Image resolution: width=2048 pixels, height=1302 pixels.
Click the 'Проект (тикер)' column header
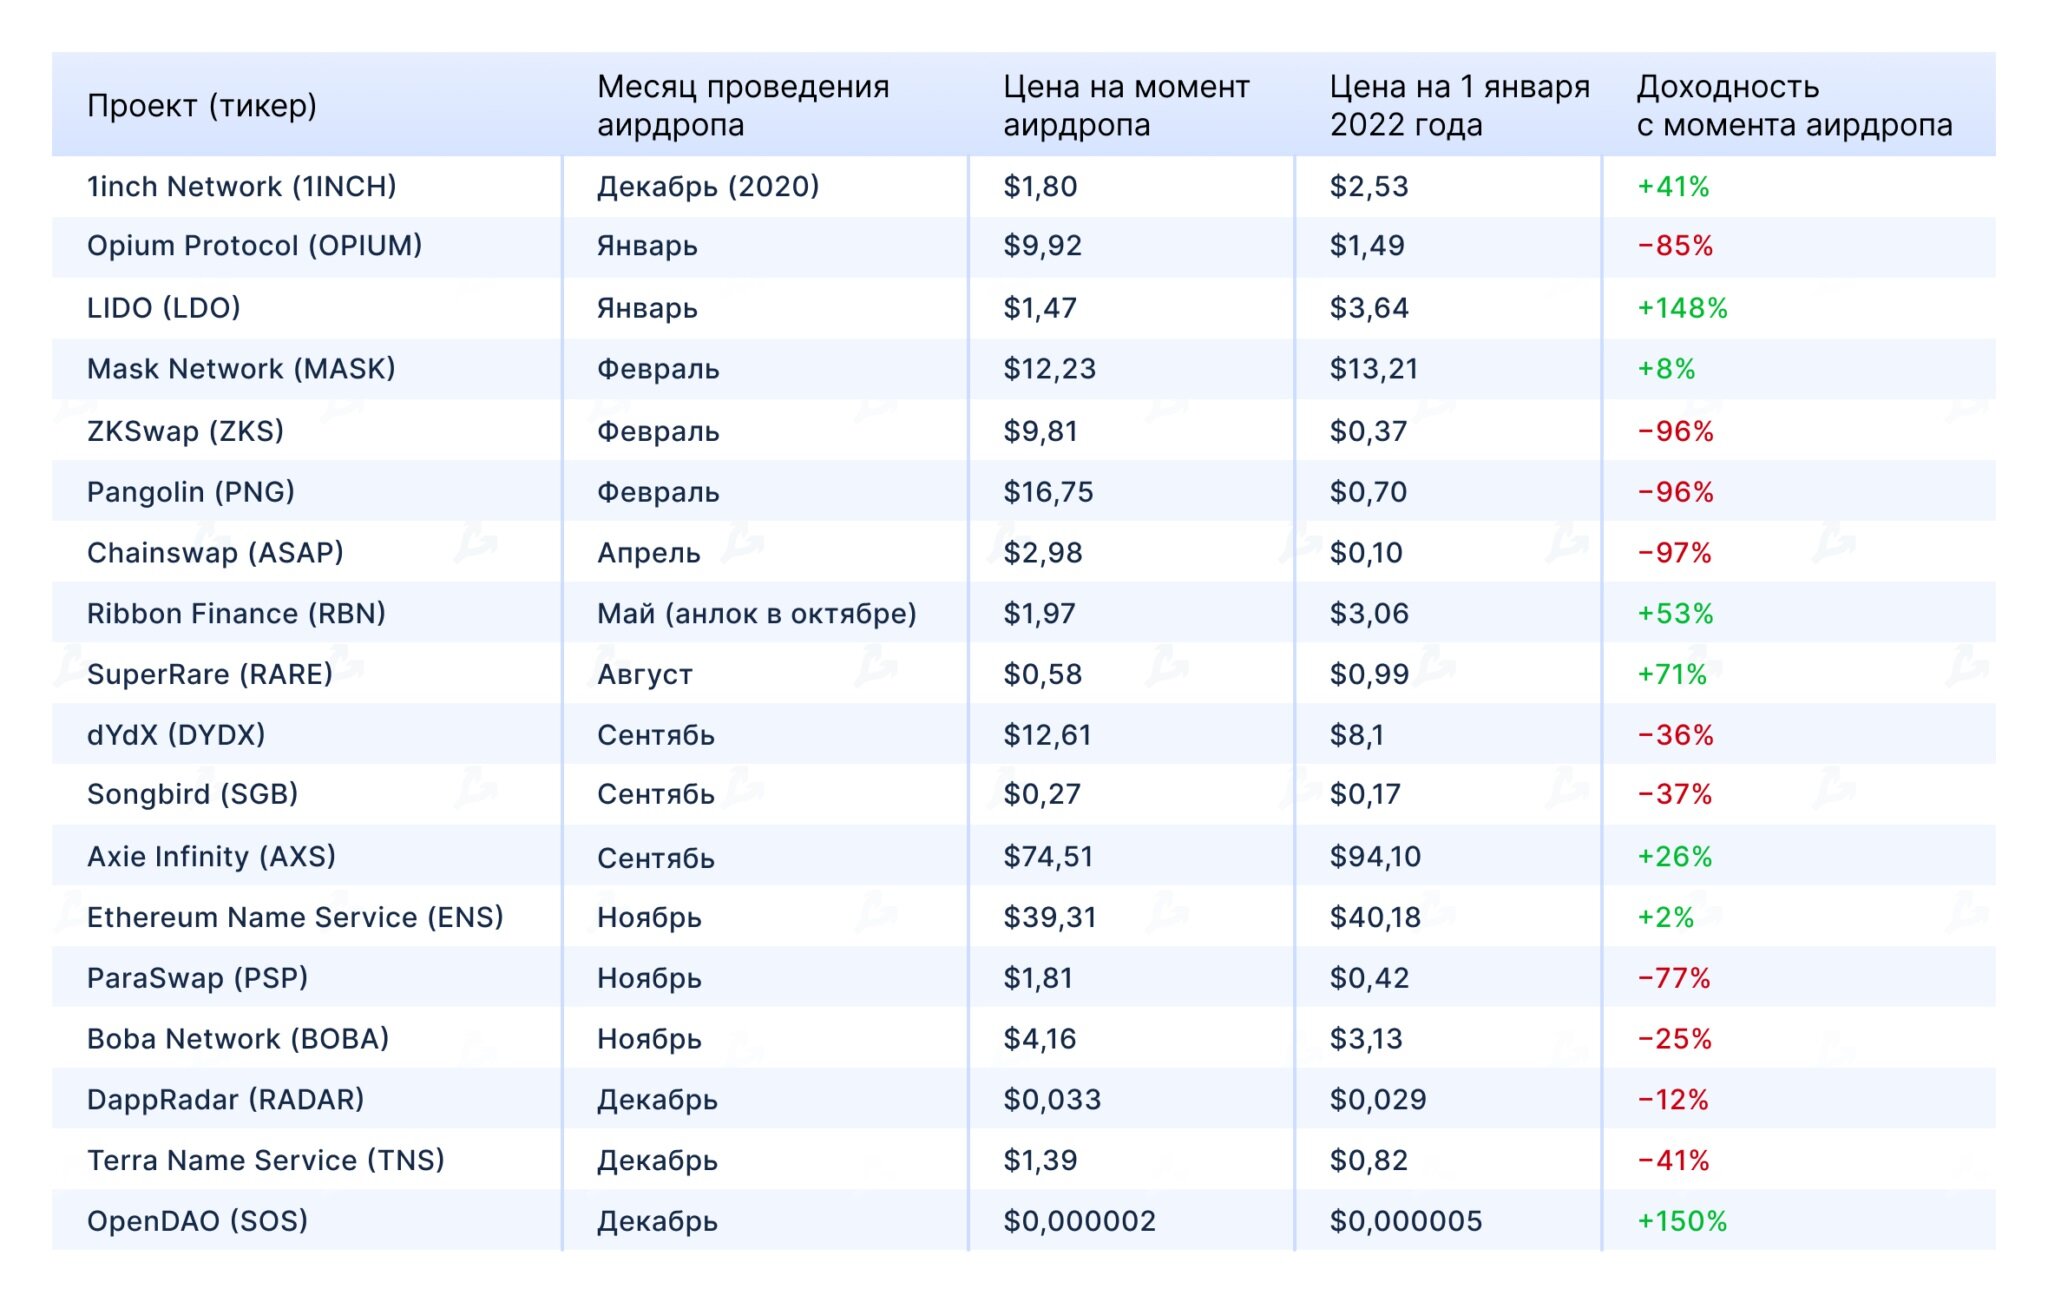coord(201,105)
